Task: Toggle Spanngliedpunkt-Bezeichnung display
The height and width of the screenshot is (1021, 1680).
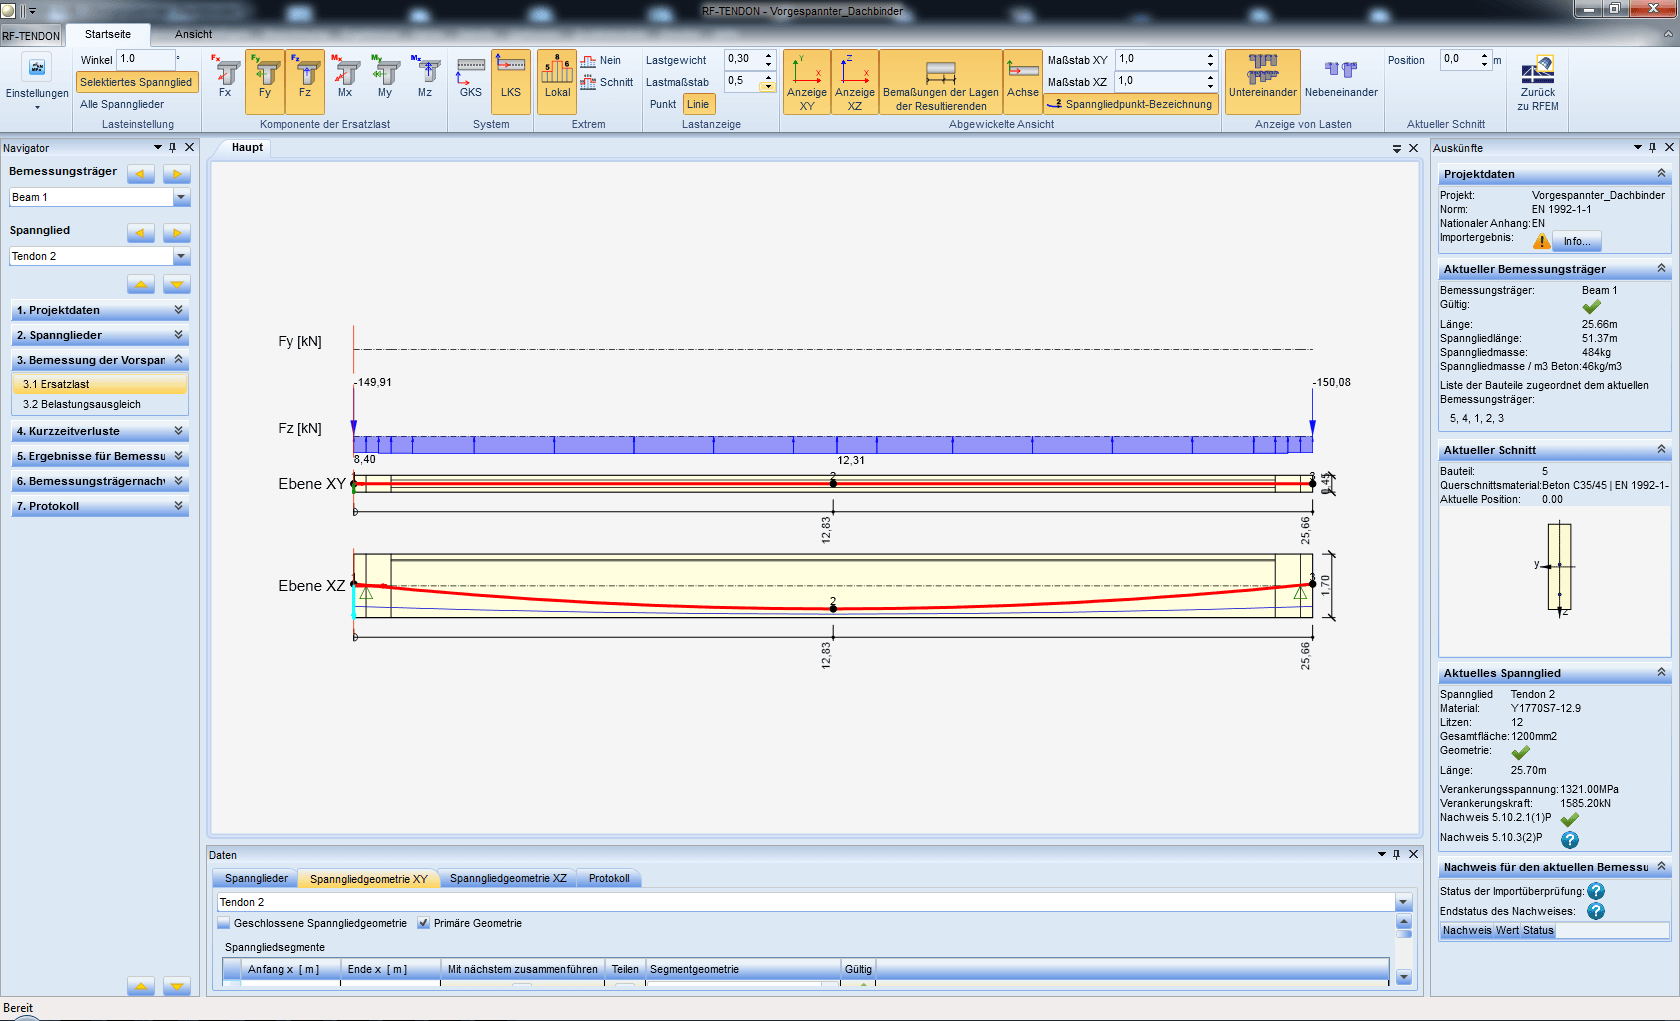Action: 1130,104
